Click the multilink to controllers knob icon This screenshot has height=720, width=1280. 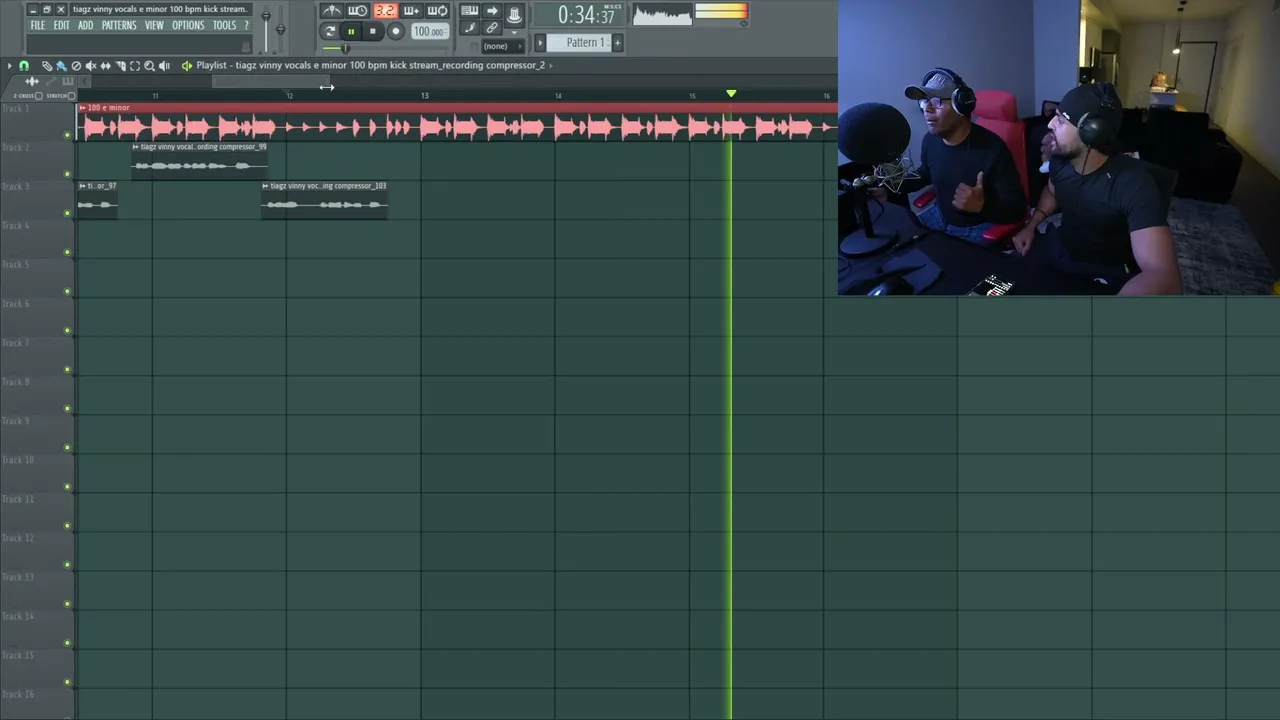point(514,14)
